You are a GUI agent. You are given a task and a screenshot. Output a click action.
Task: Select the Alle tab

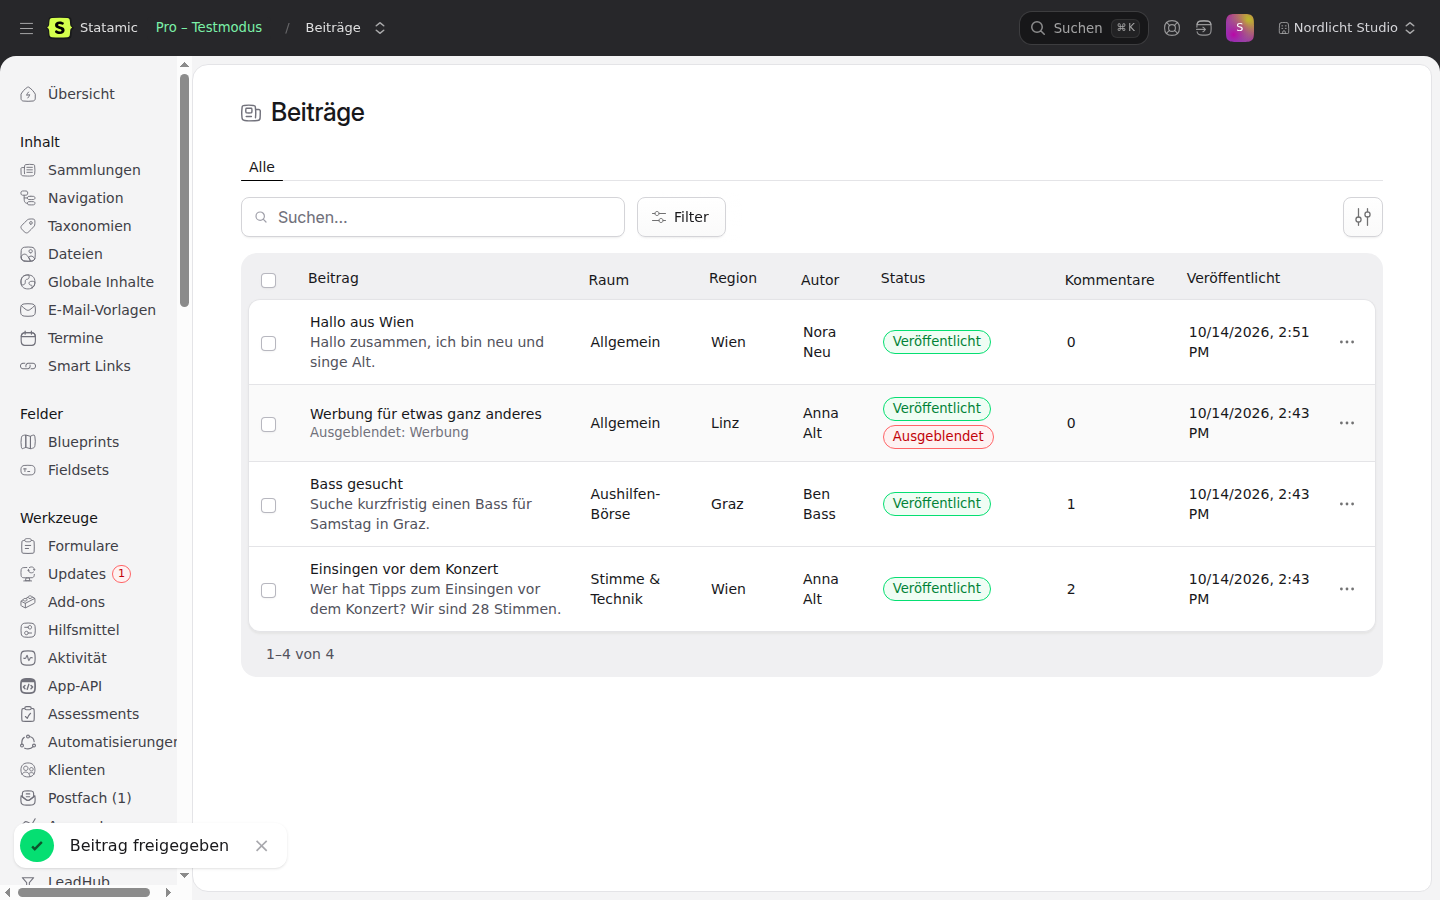262,167
